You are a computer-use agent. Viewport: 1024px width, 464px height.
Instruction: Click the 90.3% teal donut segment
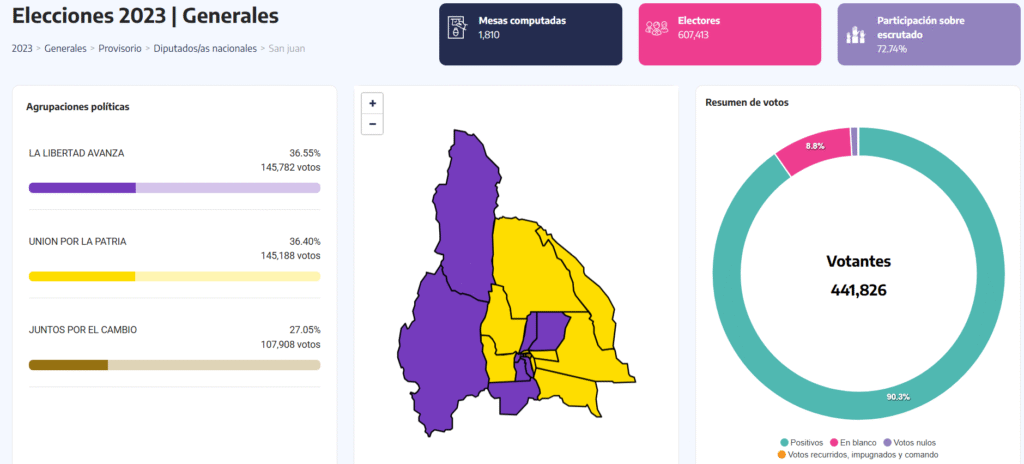(x=898, y=397)
